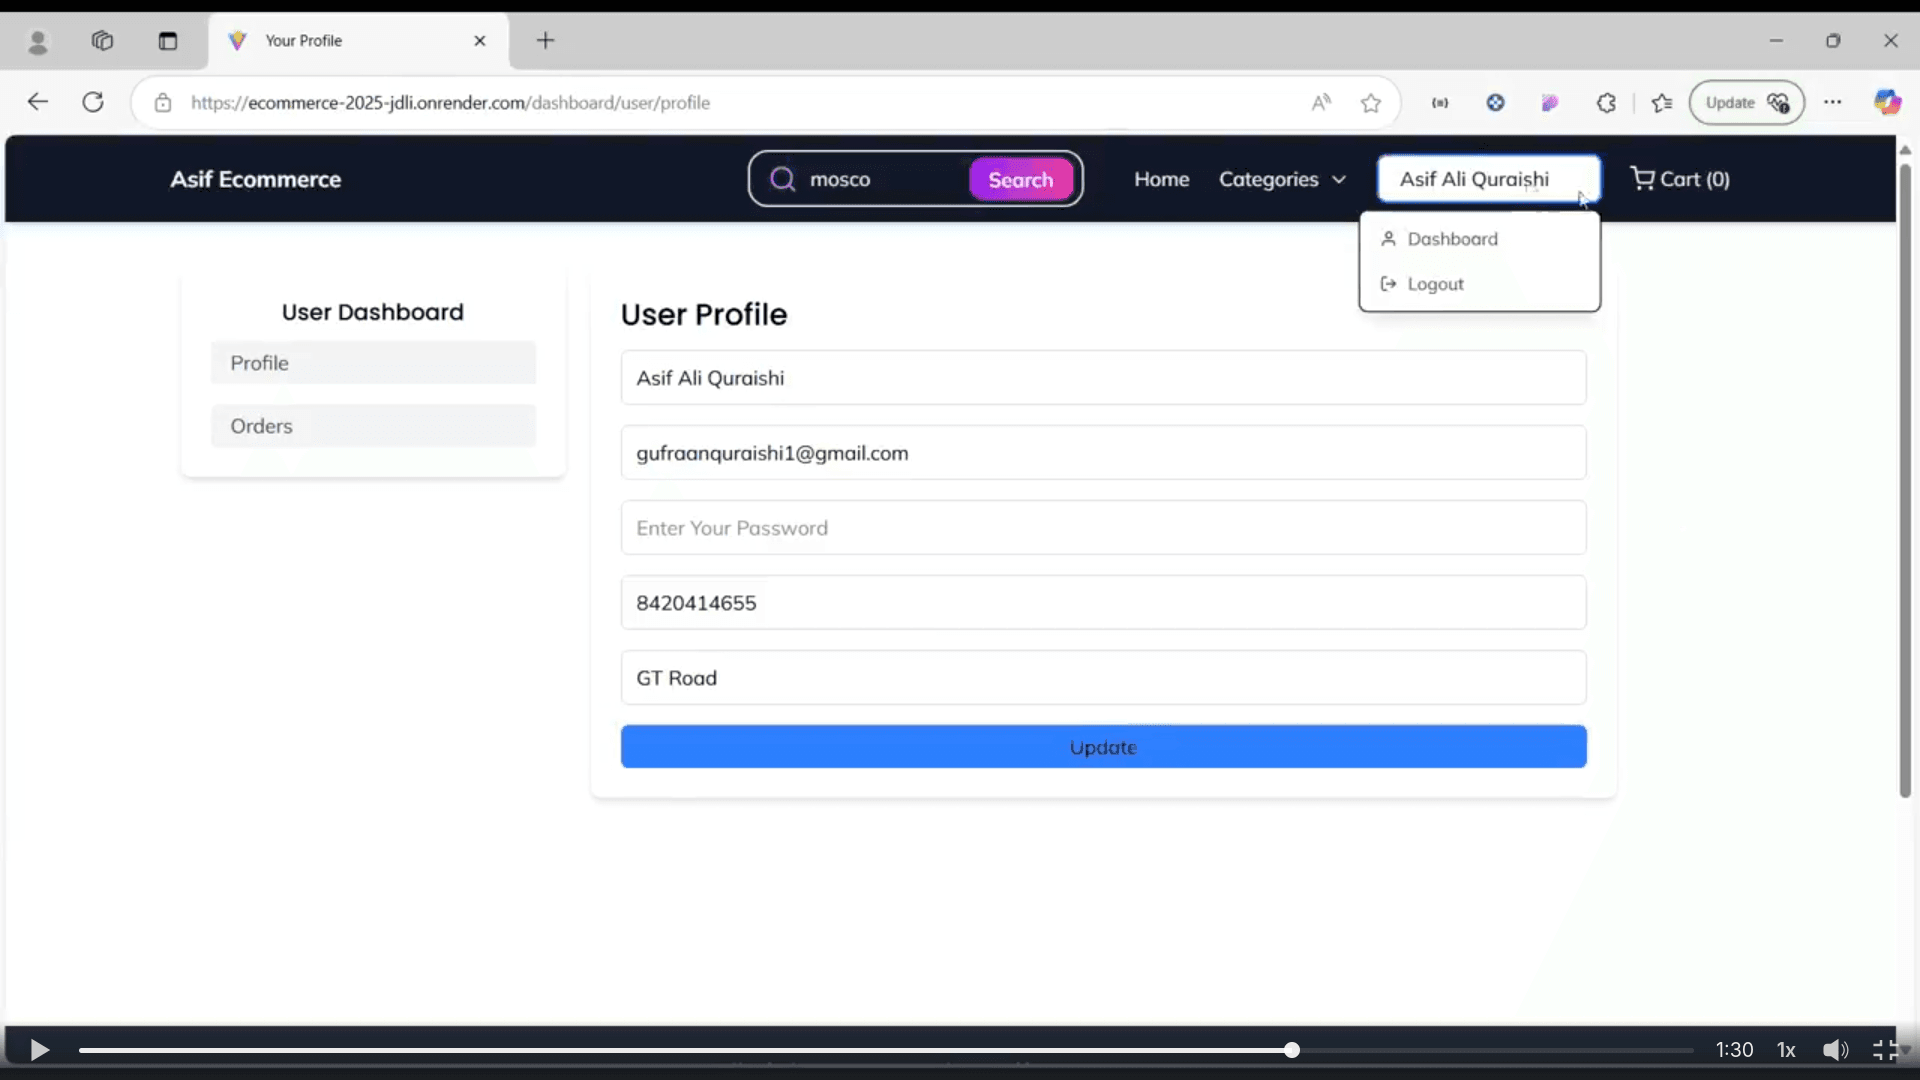Open the browser extensions puzzle icon
Image resolution: width=1920 pixels, height=1080 pixels.
tap(1606, 102)
